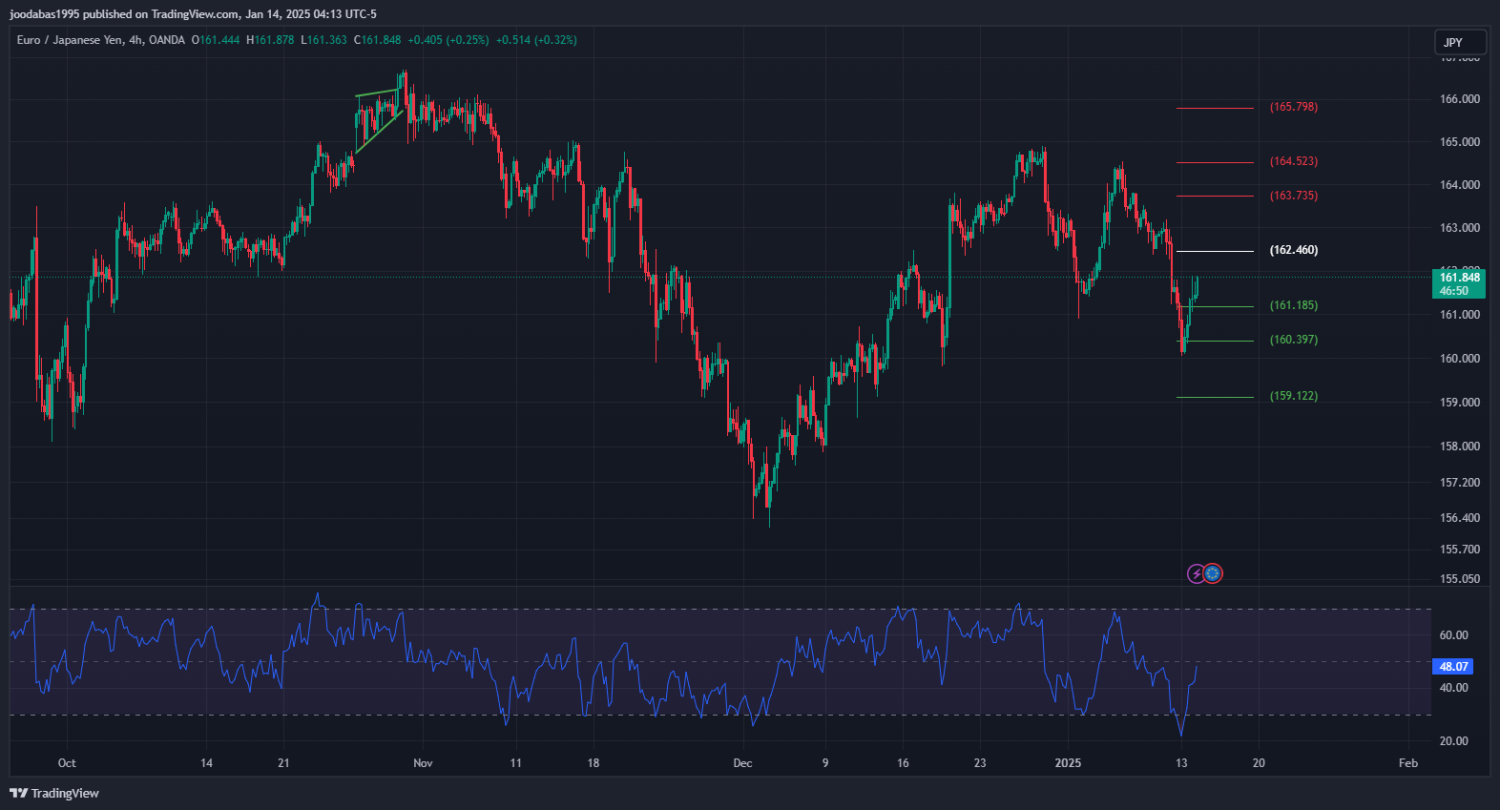Click the green 160.397 support level label
Screen dimensions: 1500x810
click(1293, 340)
